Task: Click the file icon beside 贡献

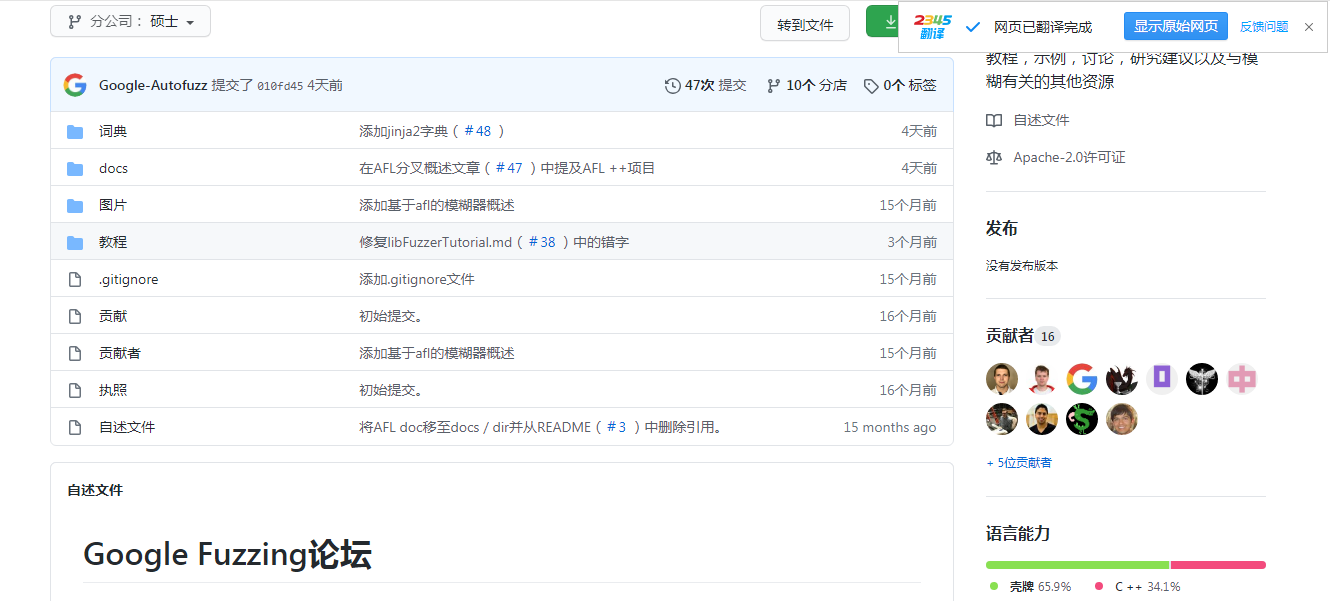Action: 75,316
